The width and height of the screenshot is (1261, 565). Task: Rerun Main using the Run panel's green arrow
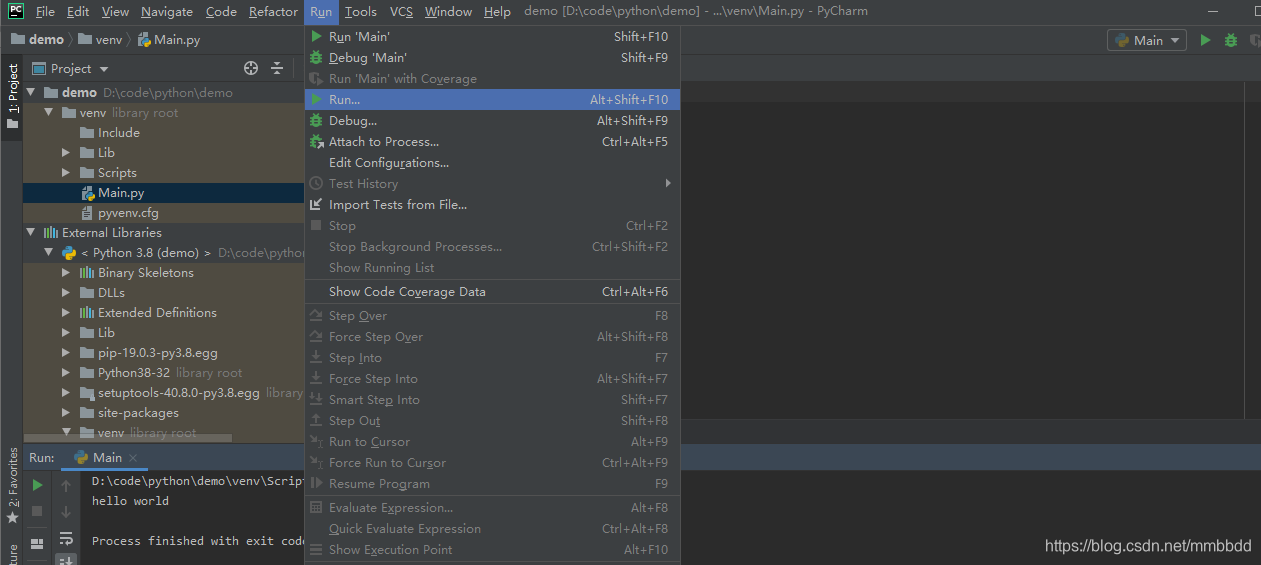pyautogui.click(x=37, y=485)
